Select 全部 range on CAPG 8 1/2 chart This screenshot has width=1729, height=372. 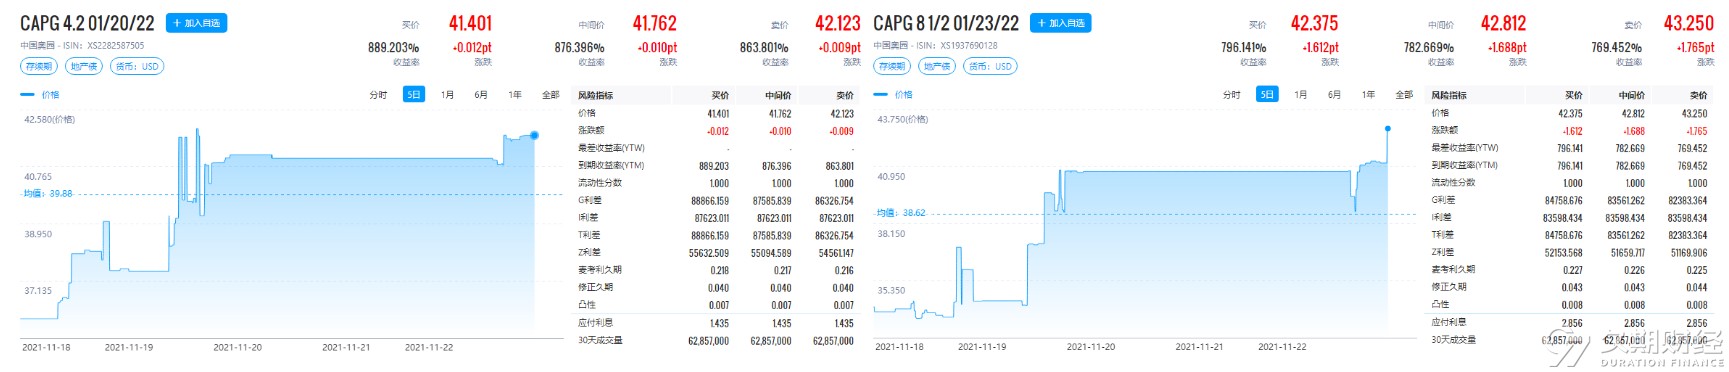pos(1403,95)
